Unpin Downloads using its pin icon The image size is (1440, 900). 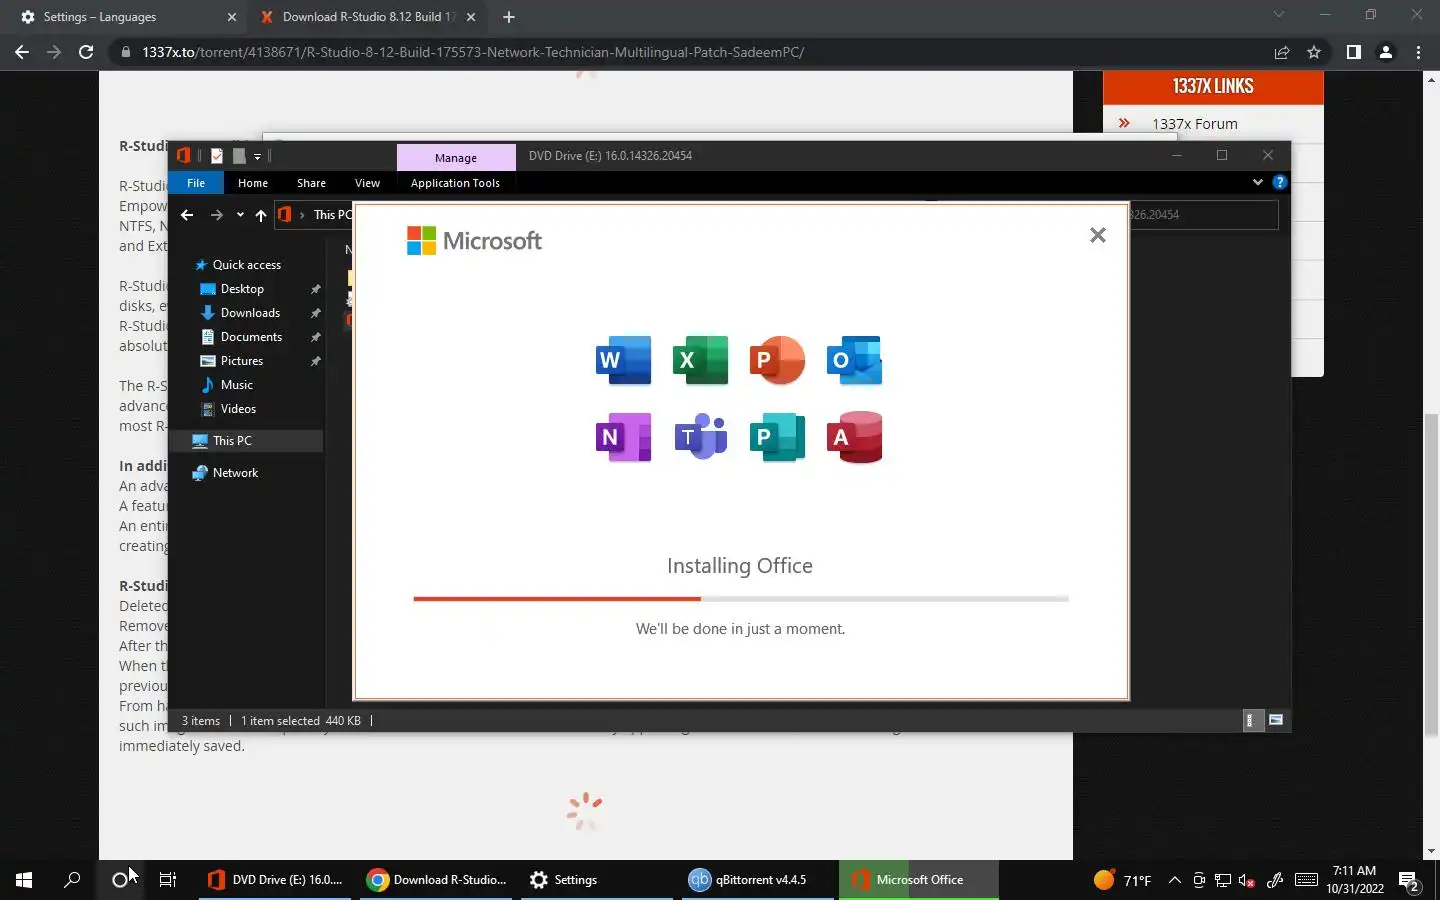(x=315, y=313)
